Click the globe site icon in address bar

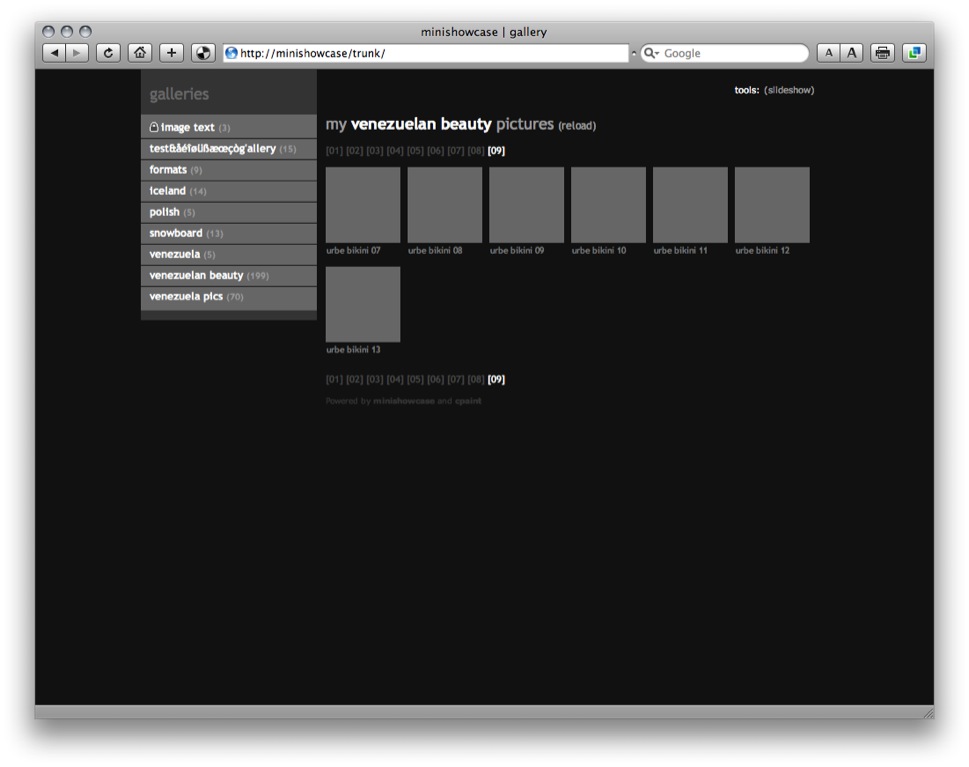[x=231, y=53]
